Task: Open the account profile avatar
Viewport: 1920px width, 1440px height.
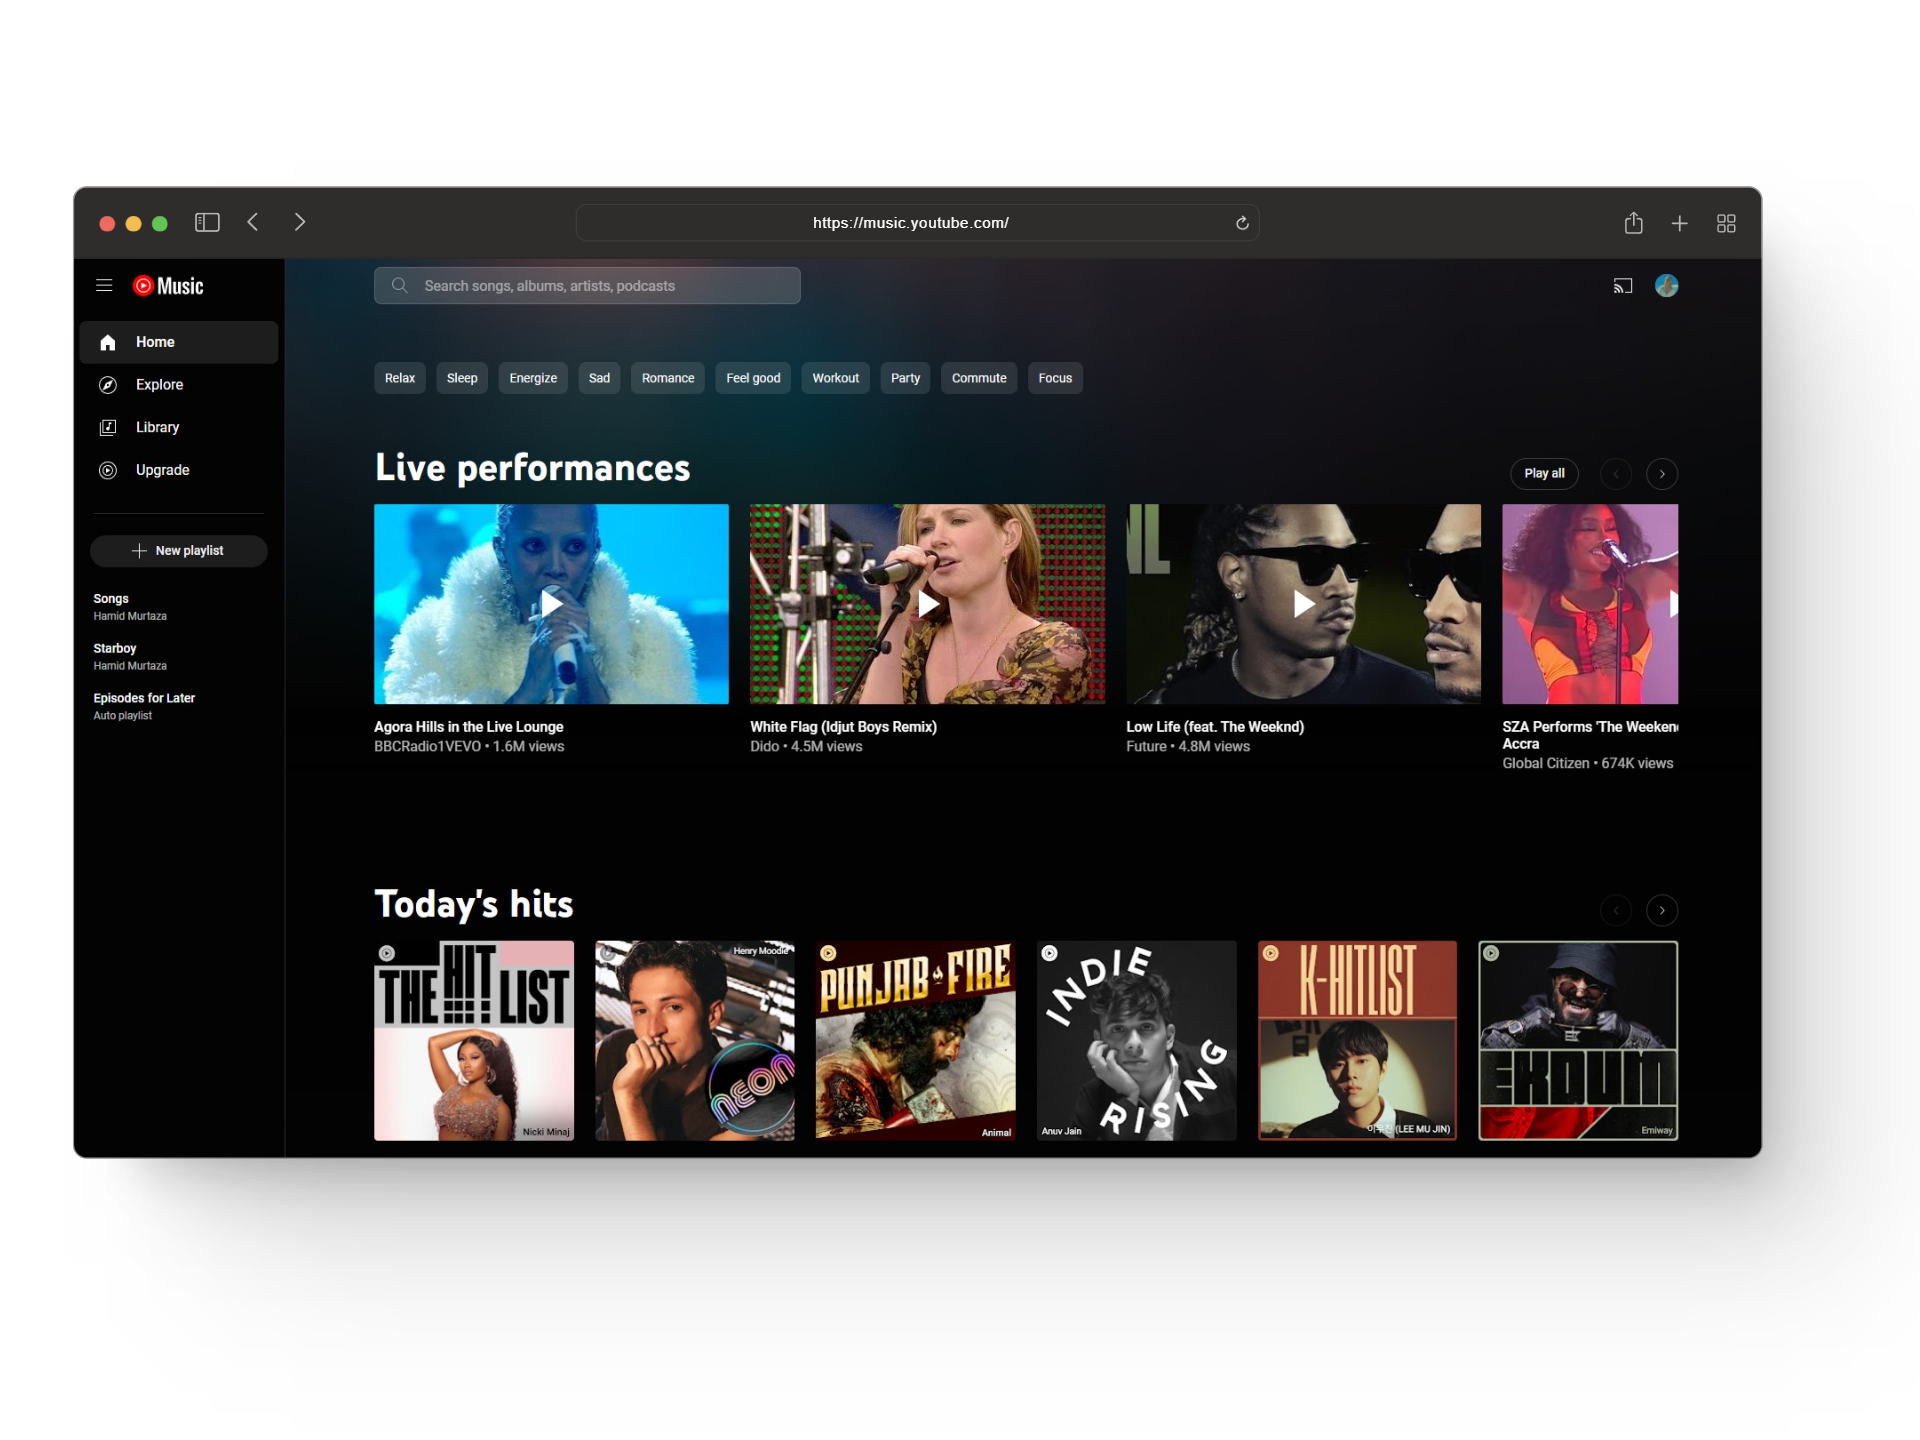Action: point(1666,286)
